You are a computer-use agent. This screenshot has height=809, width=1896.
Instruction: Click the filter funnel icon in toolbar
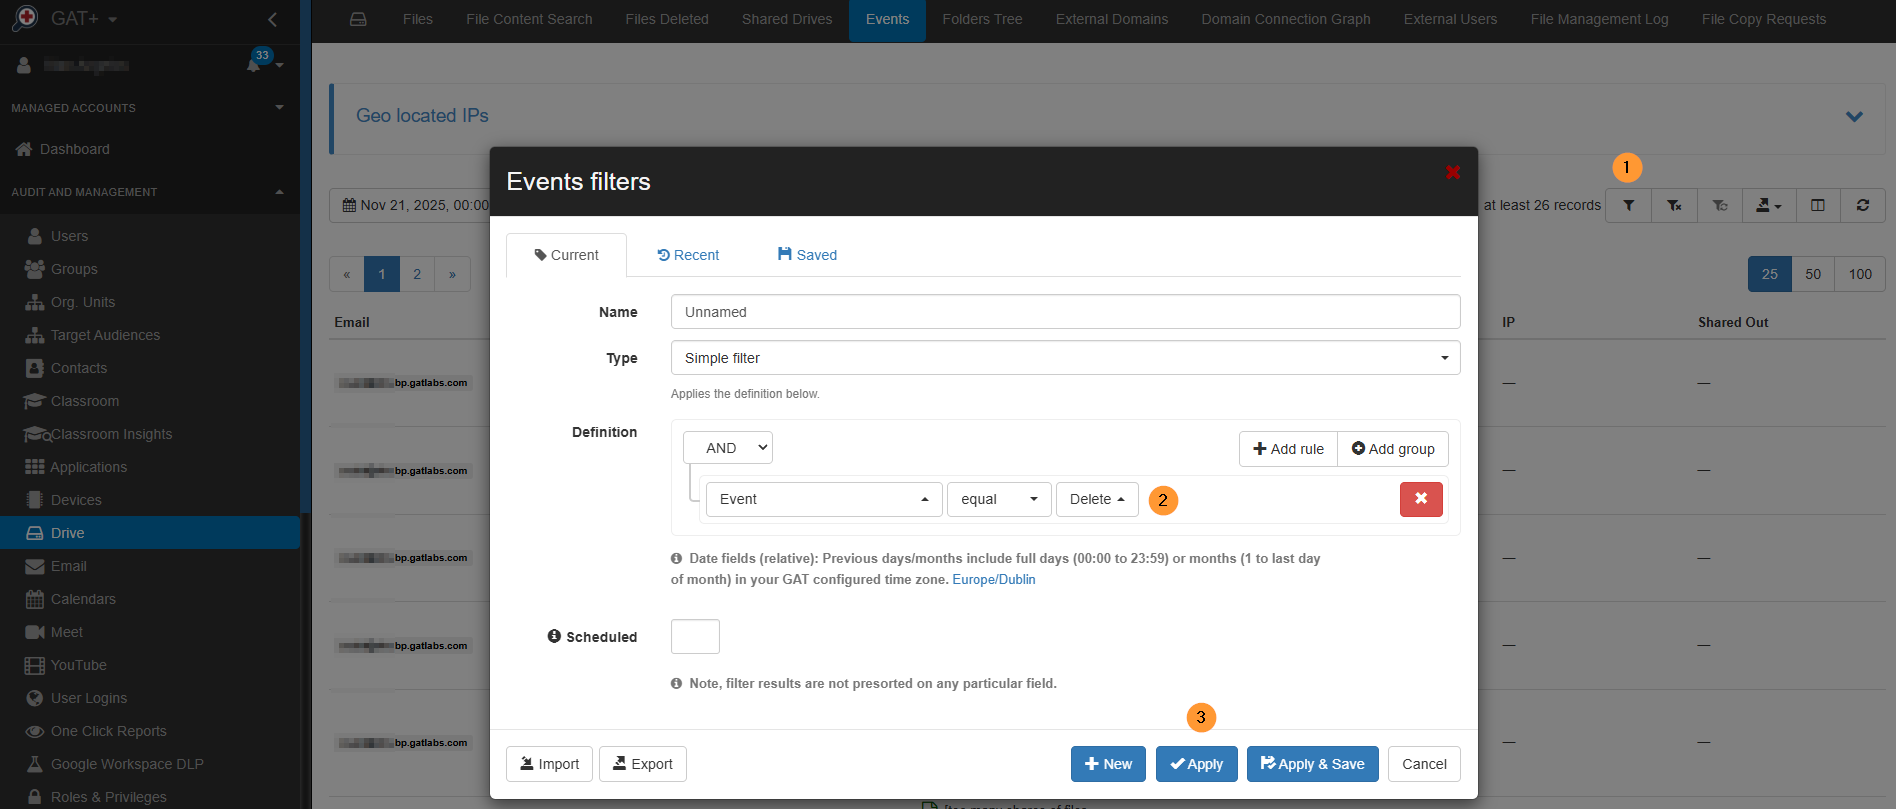point(1628,205)
